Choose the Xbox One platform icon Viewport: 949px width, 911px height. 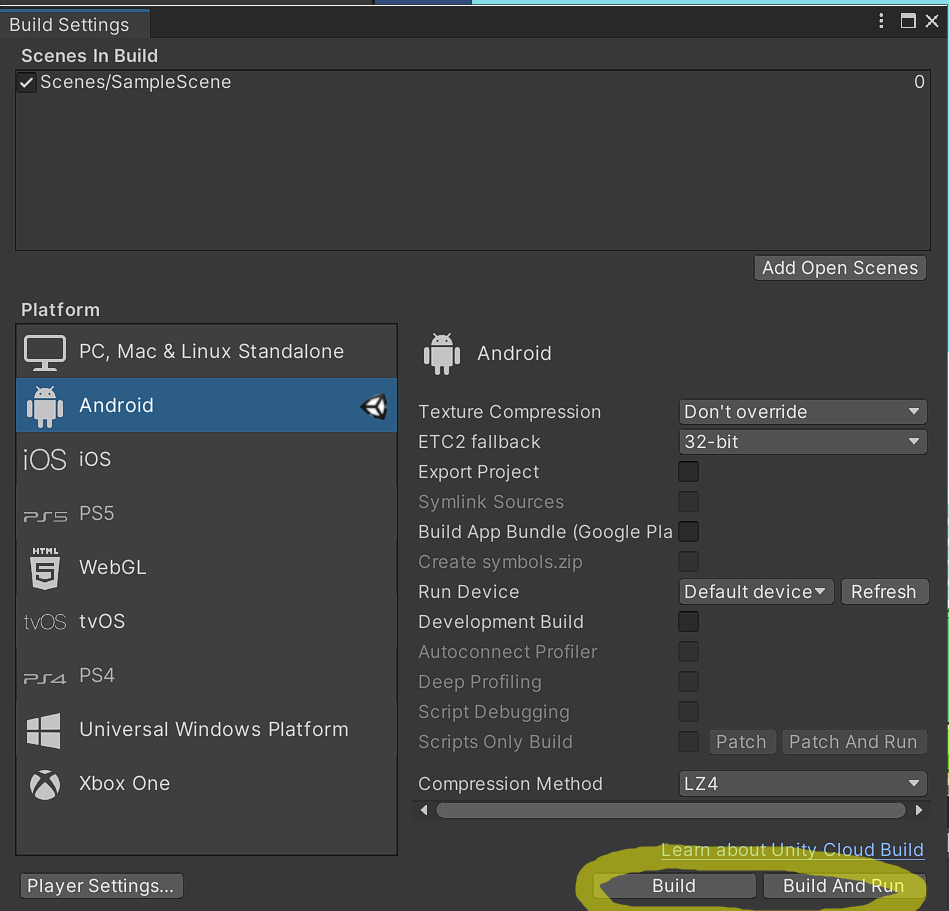point(45,784)
